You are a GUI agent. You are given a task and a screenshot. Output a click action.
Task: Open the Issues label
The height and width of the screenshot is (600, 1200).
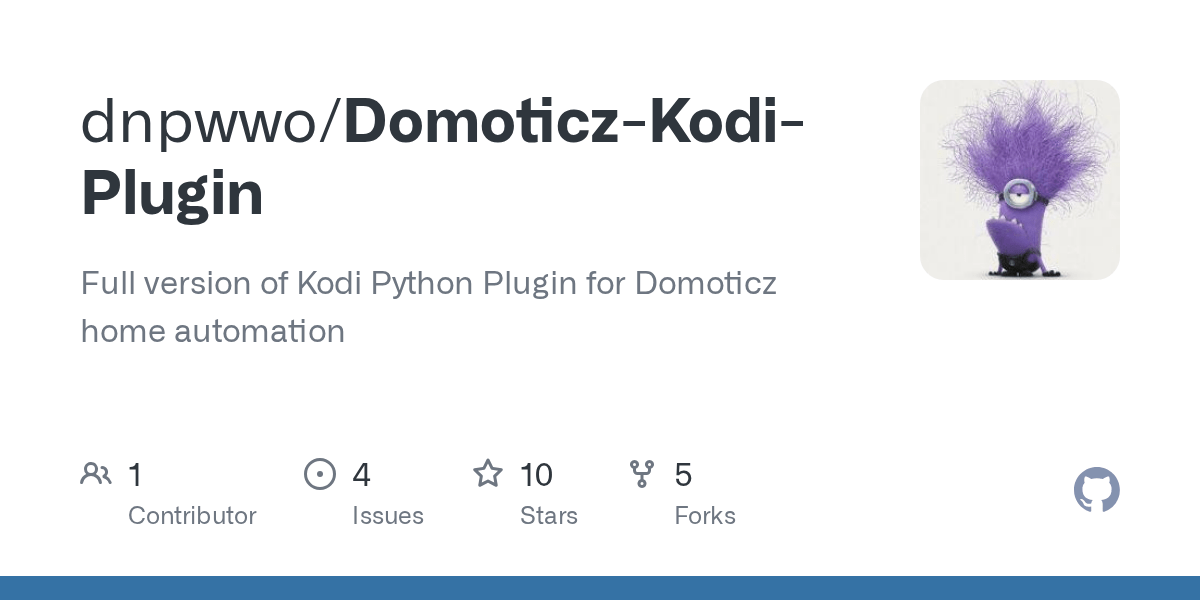tap(388, 516)
